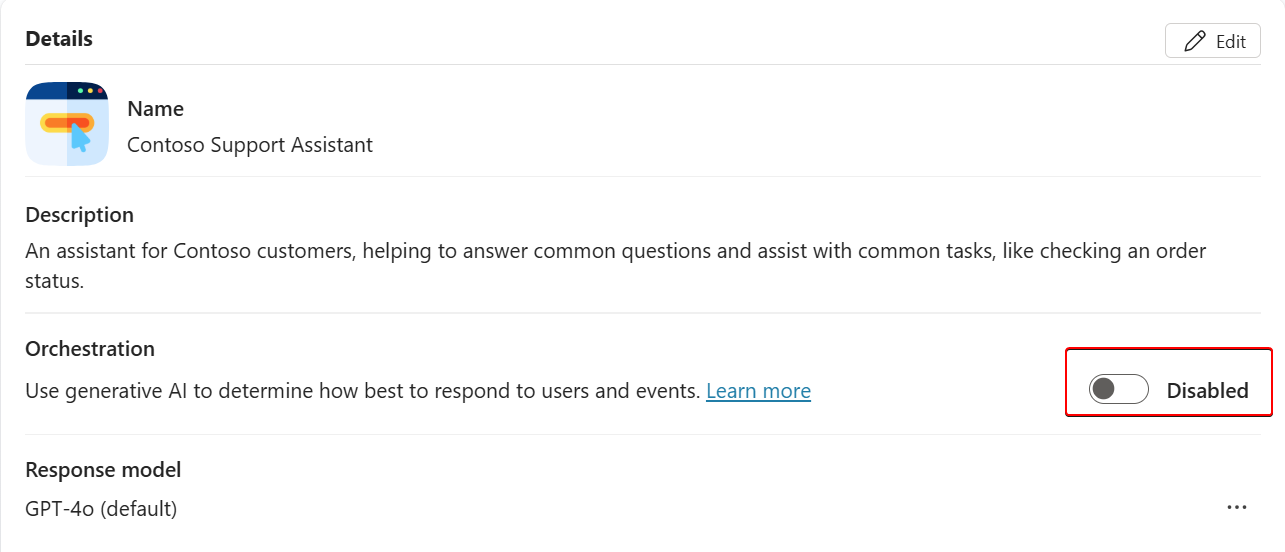
Task: Click the generative AI orchestration description text
Action: 362,391
